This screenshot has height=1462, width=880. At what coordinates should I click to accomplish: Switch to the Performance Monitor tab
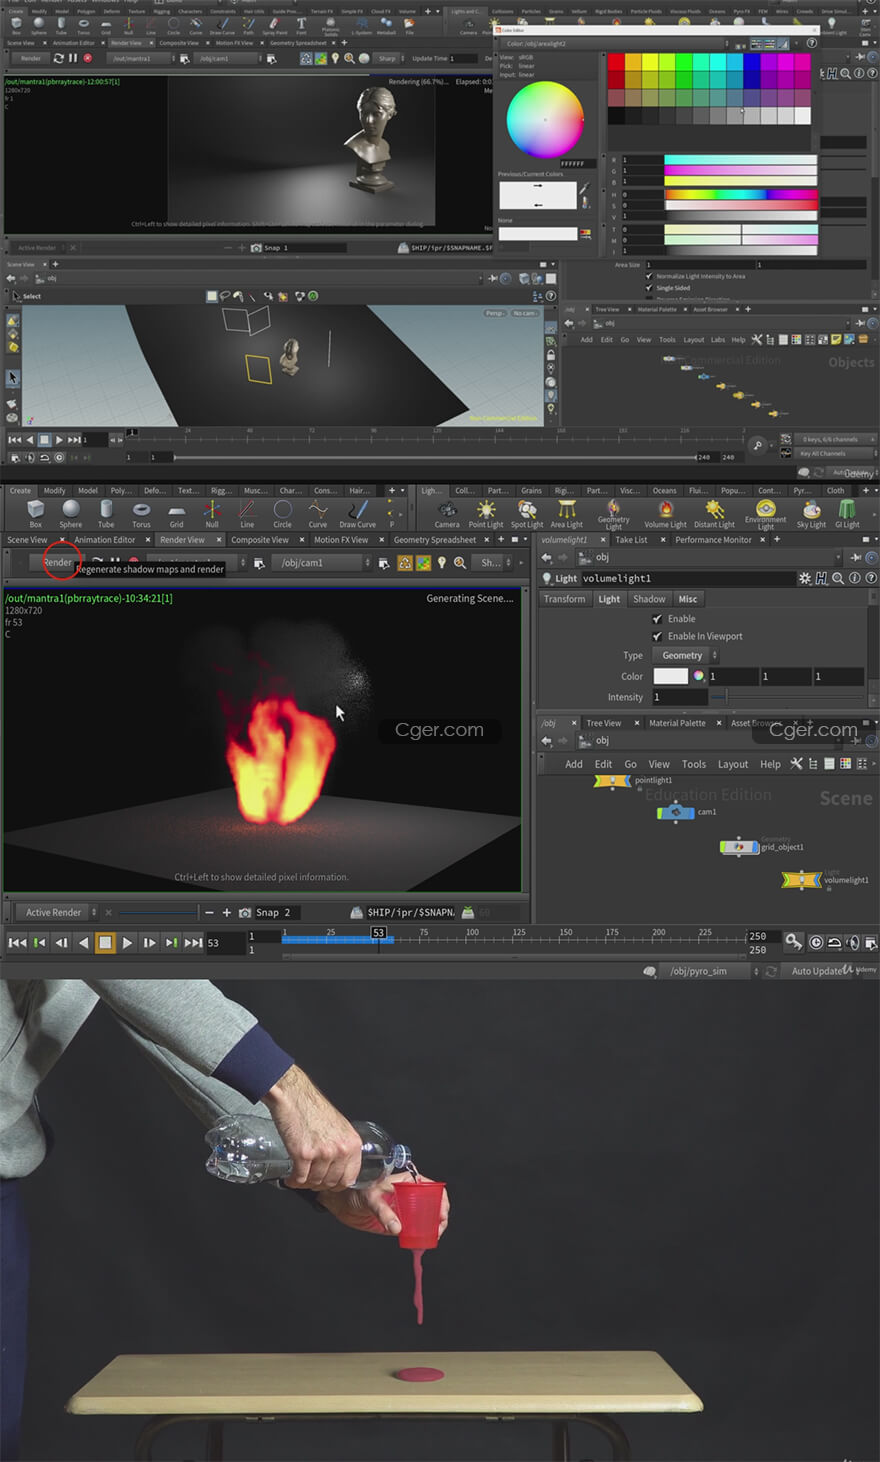pos(713,540)
